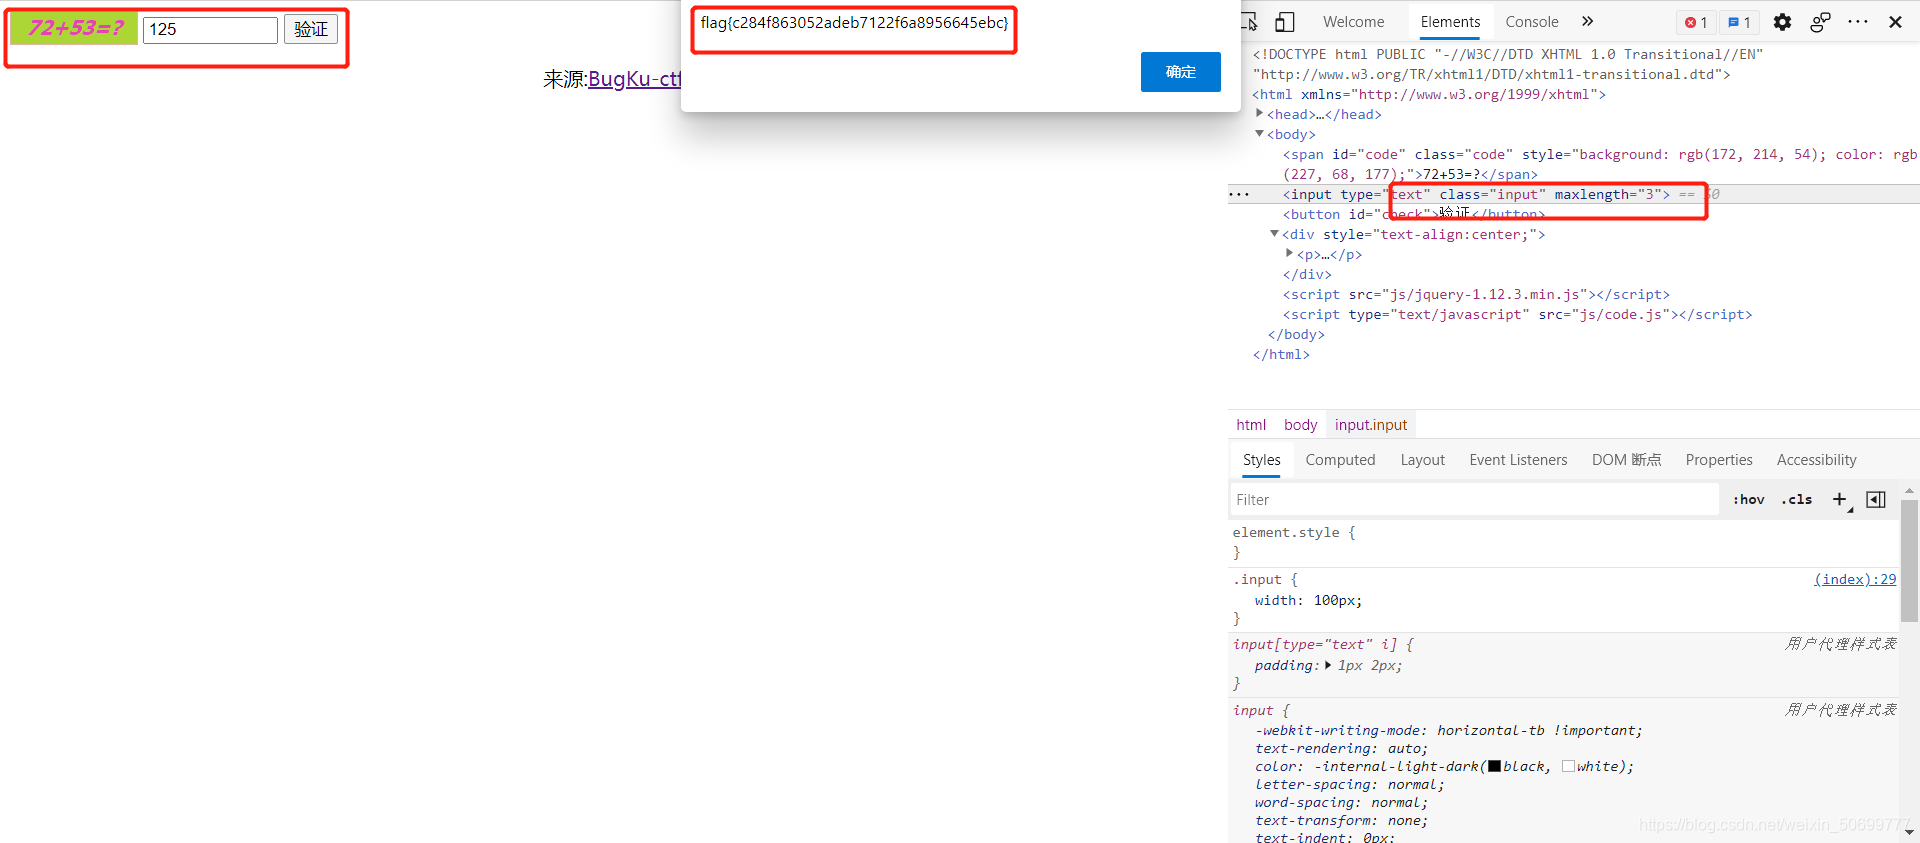Click the Styles pane scrollbar thumb
The width and height of the screenshot is (1920, 843).
tap(1909, 560)
